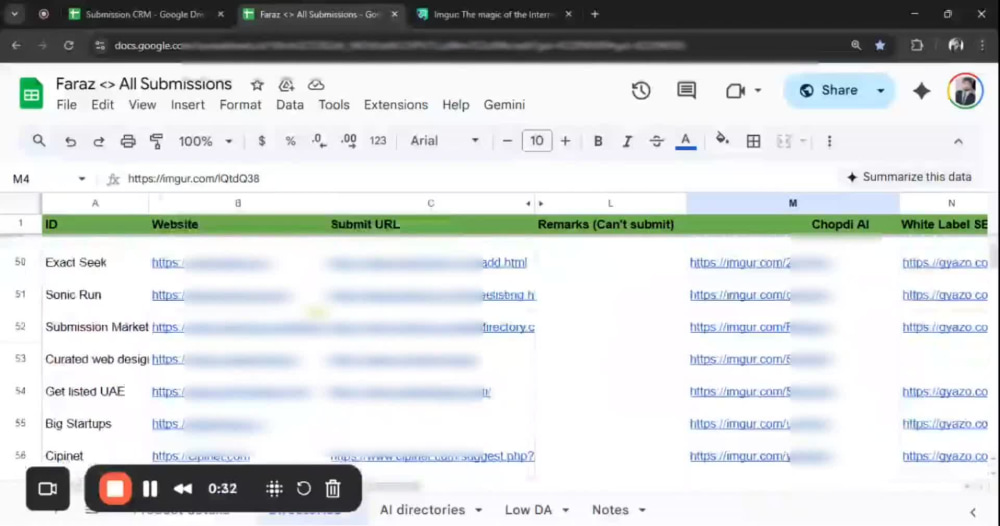Screen dimensions: 1000x526
Task: Open the text color picker
Action: (x=686, y=142)
